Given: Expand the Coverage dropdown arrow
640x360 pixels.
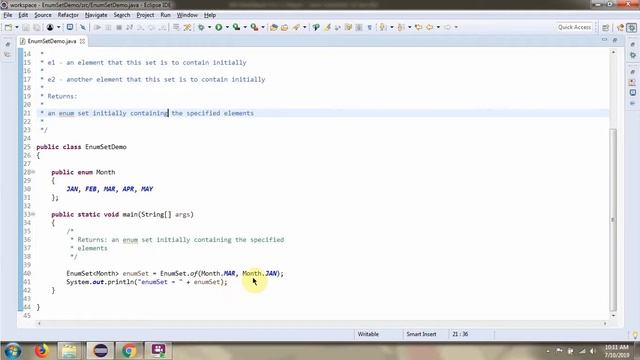Looking at the screenshot, I should click(245, 27).
